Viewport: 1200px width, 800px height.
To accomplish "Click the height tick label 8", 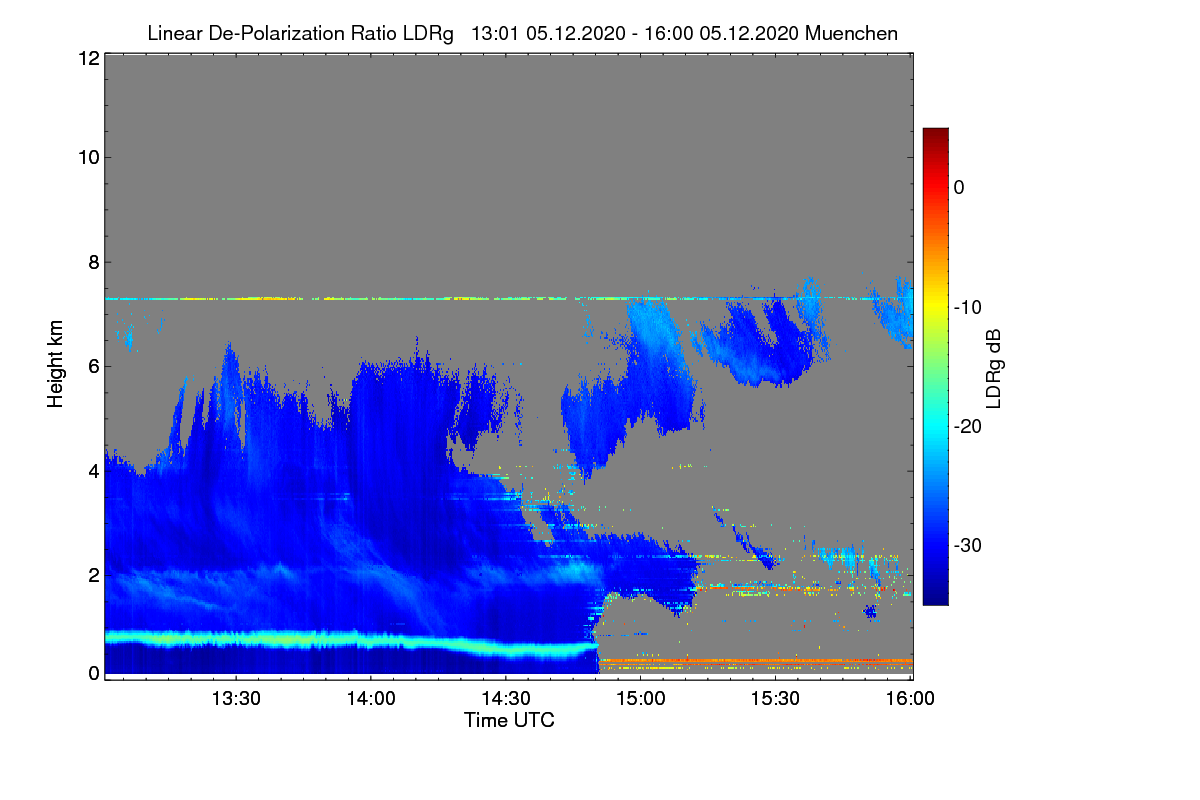I will coord(92,262).
